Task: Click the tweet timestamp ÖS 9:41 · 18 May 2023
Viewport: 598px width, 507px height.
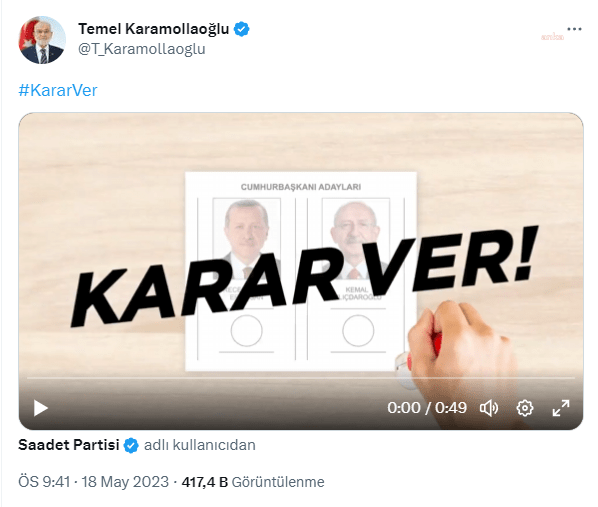Action: [93, 482]
